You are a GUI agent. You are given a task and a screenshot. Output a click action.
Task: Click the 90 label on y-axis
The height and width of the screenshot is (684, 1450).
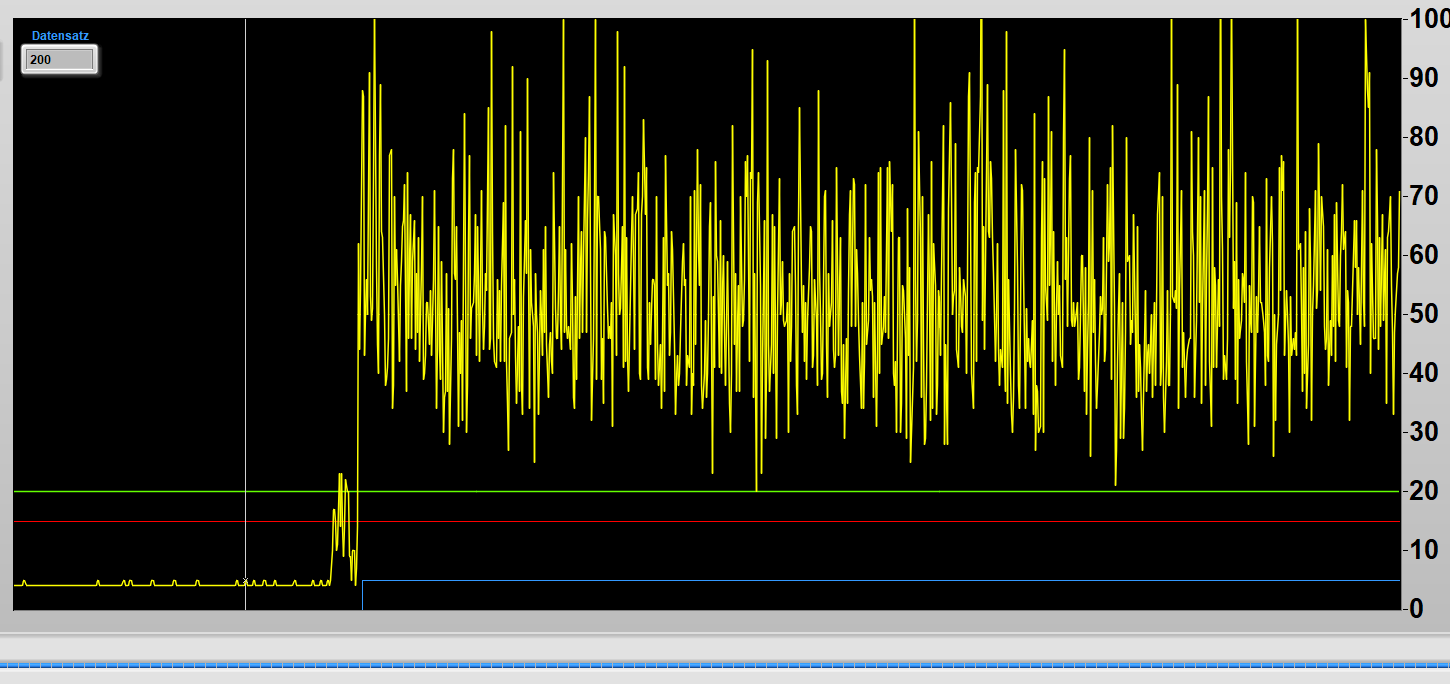tap(1423, 78)
